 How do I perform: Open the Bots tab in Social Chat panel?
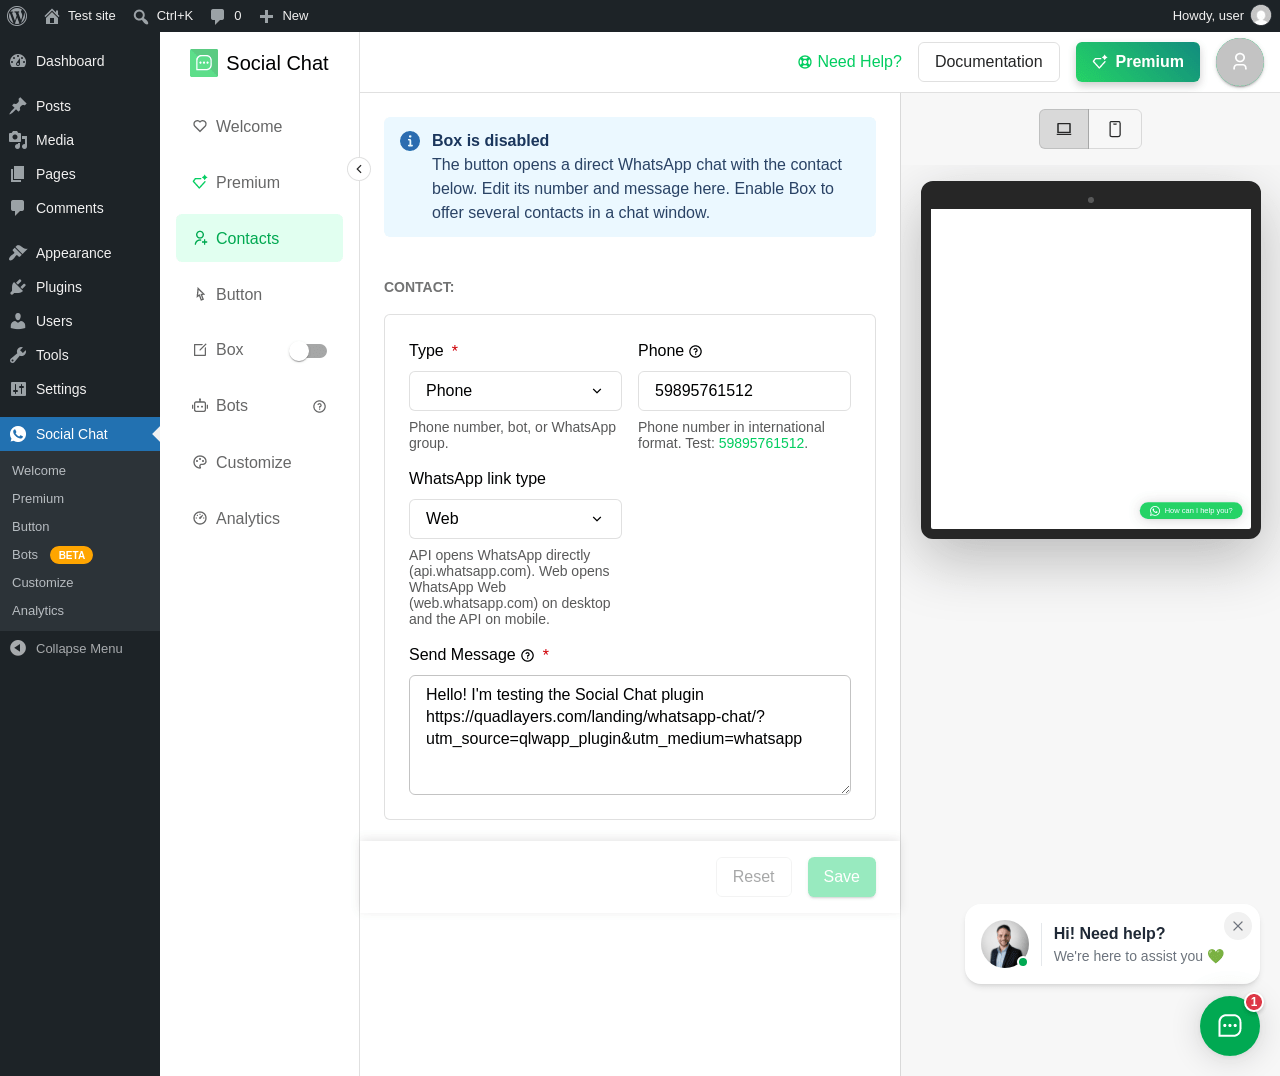232,406
